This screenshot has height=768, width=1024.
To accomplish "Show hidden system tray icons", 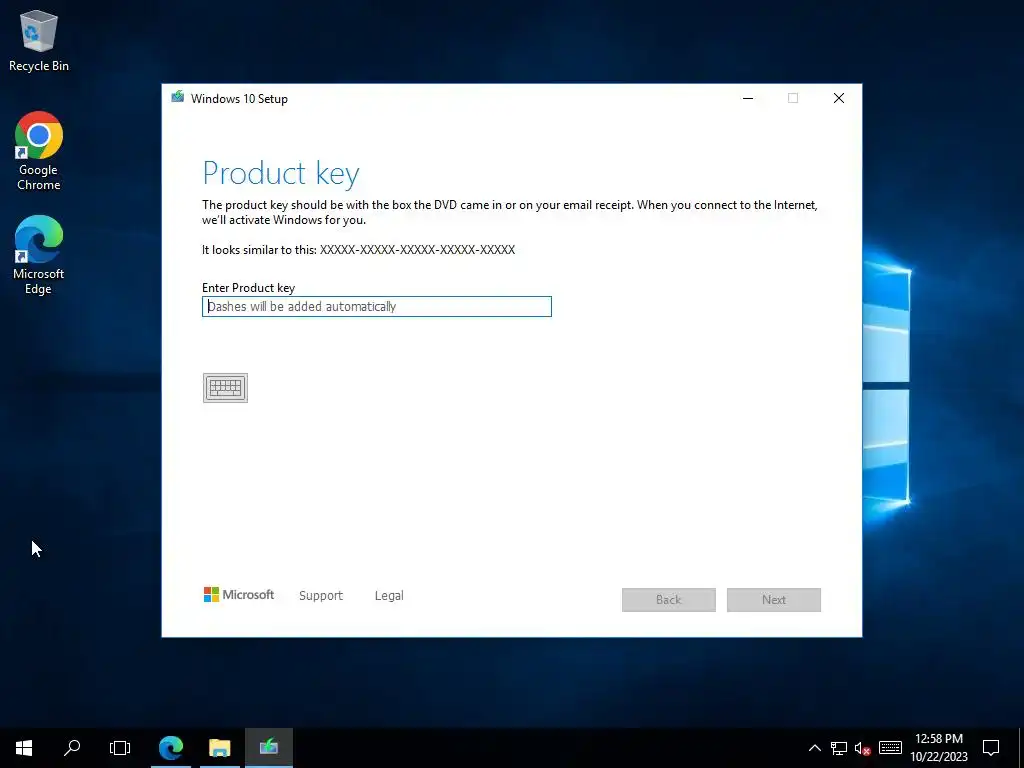I will pyautogui.click(x=814, y=748).
